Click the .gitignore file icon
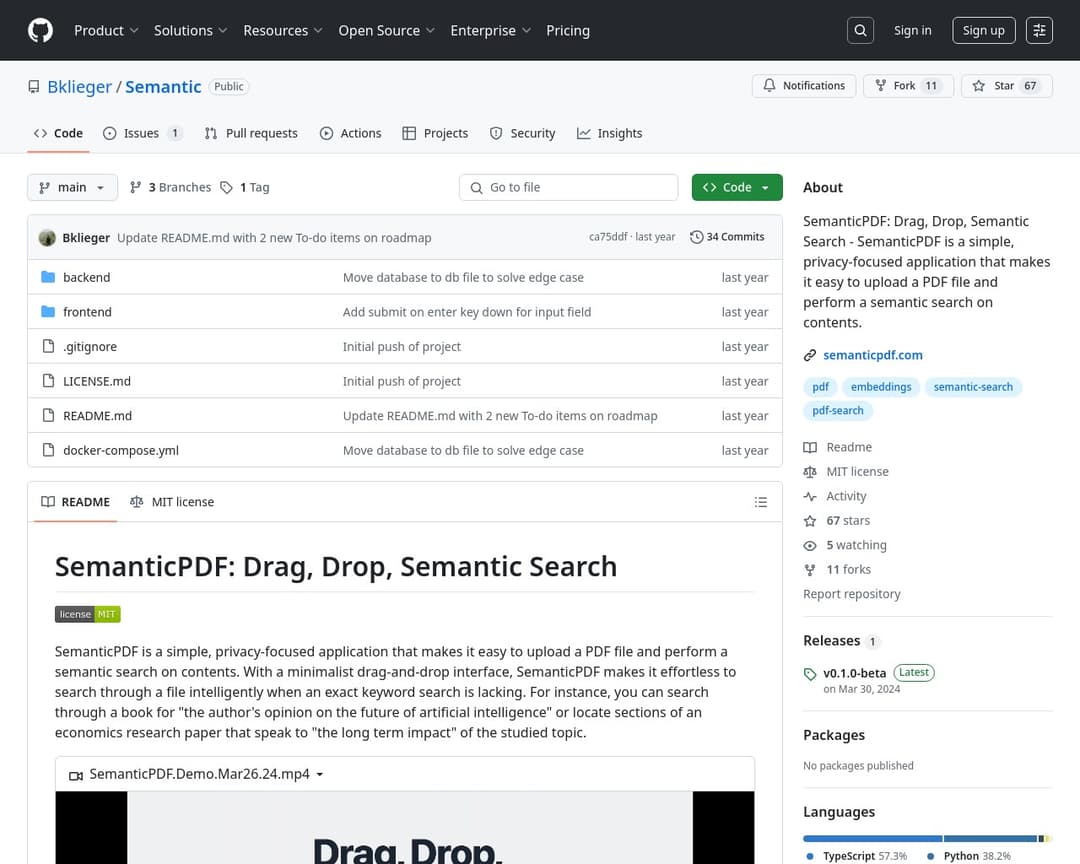The width and height of the screenshot is (1080, 864). tap(48, 346)
